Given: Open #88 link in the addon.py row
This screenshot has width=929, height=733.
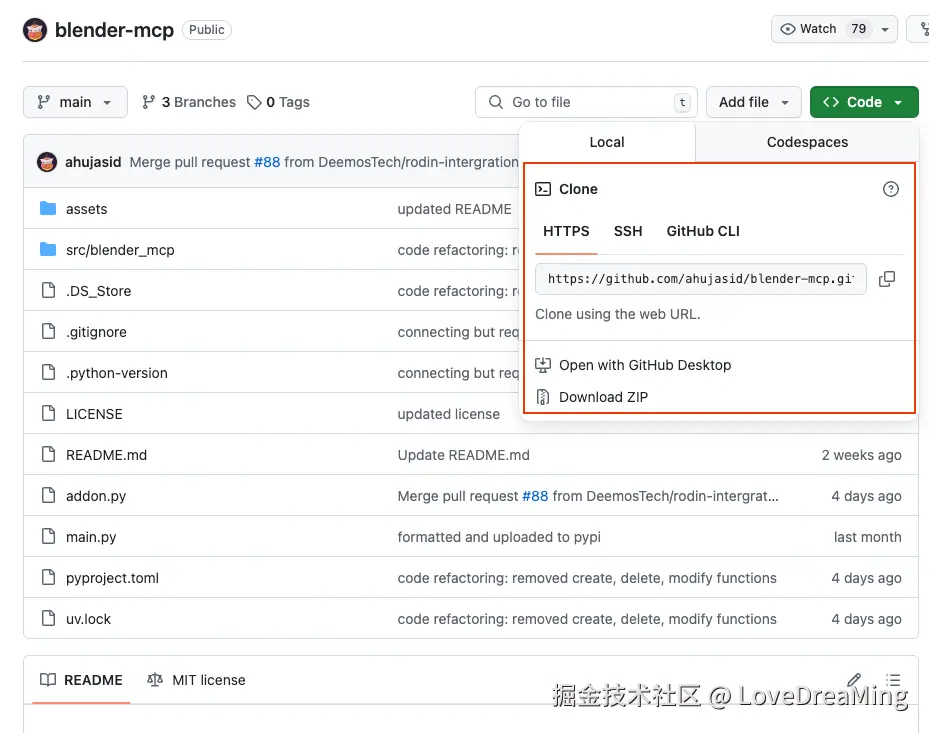Looking at the screenshot, I should (x=535, y=496).
